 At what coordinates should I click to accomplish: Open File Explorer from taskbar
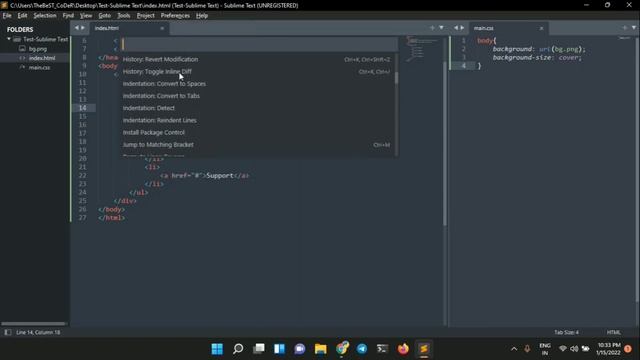tap(321, 349)
